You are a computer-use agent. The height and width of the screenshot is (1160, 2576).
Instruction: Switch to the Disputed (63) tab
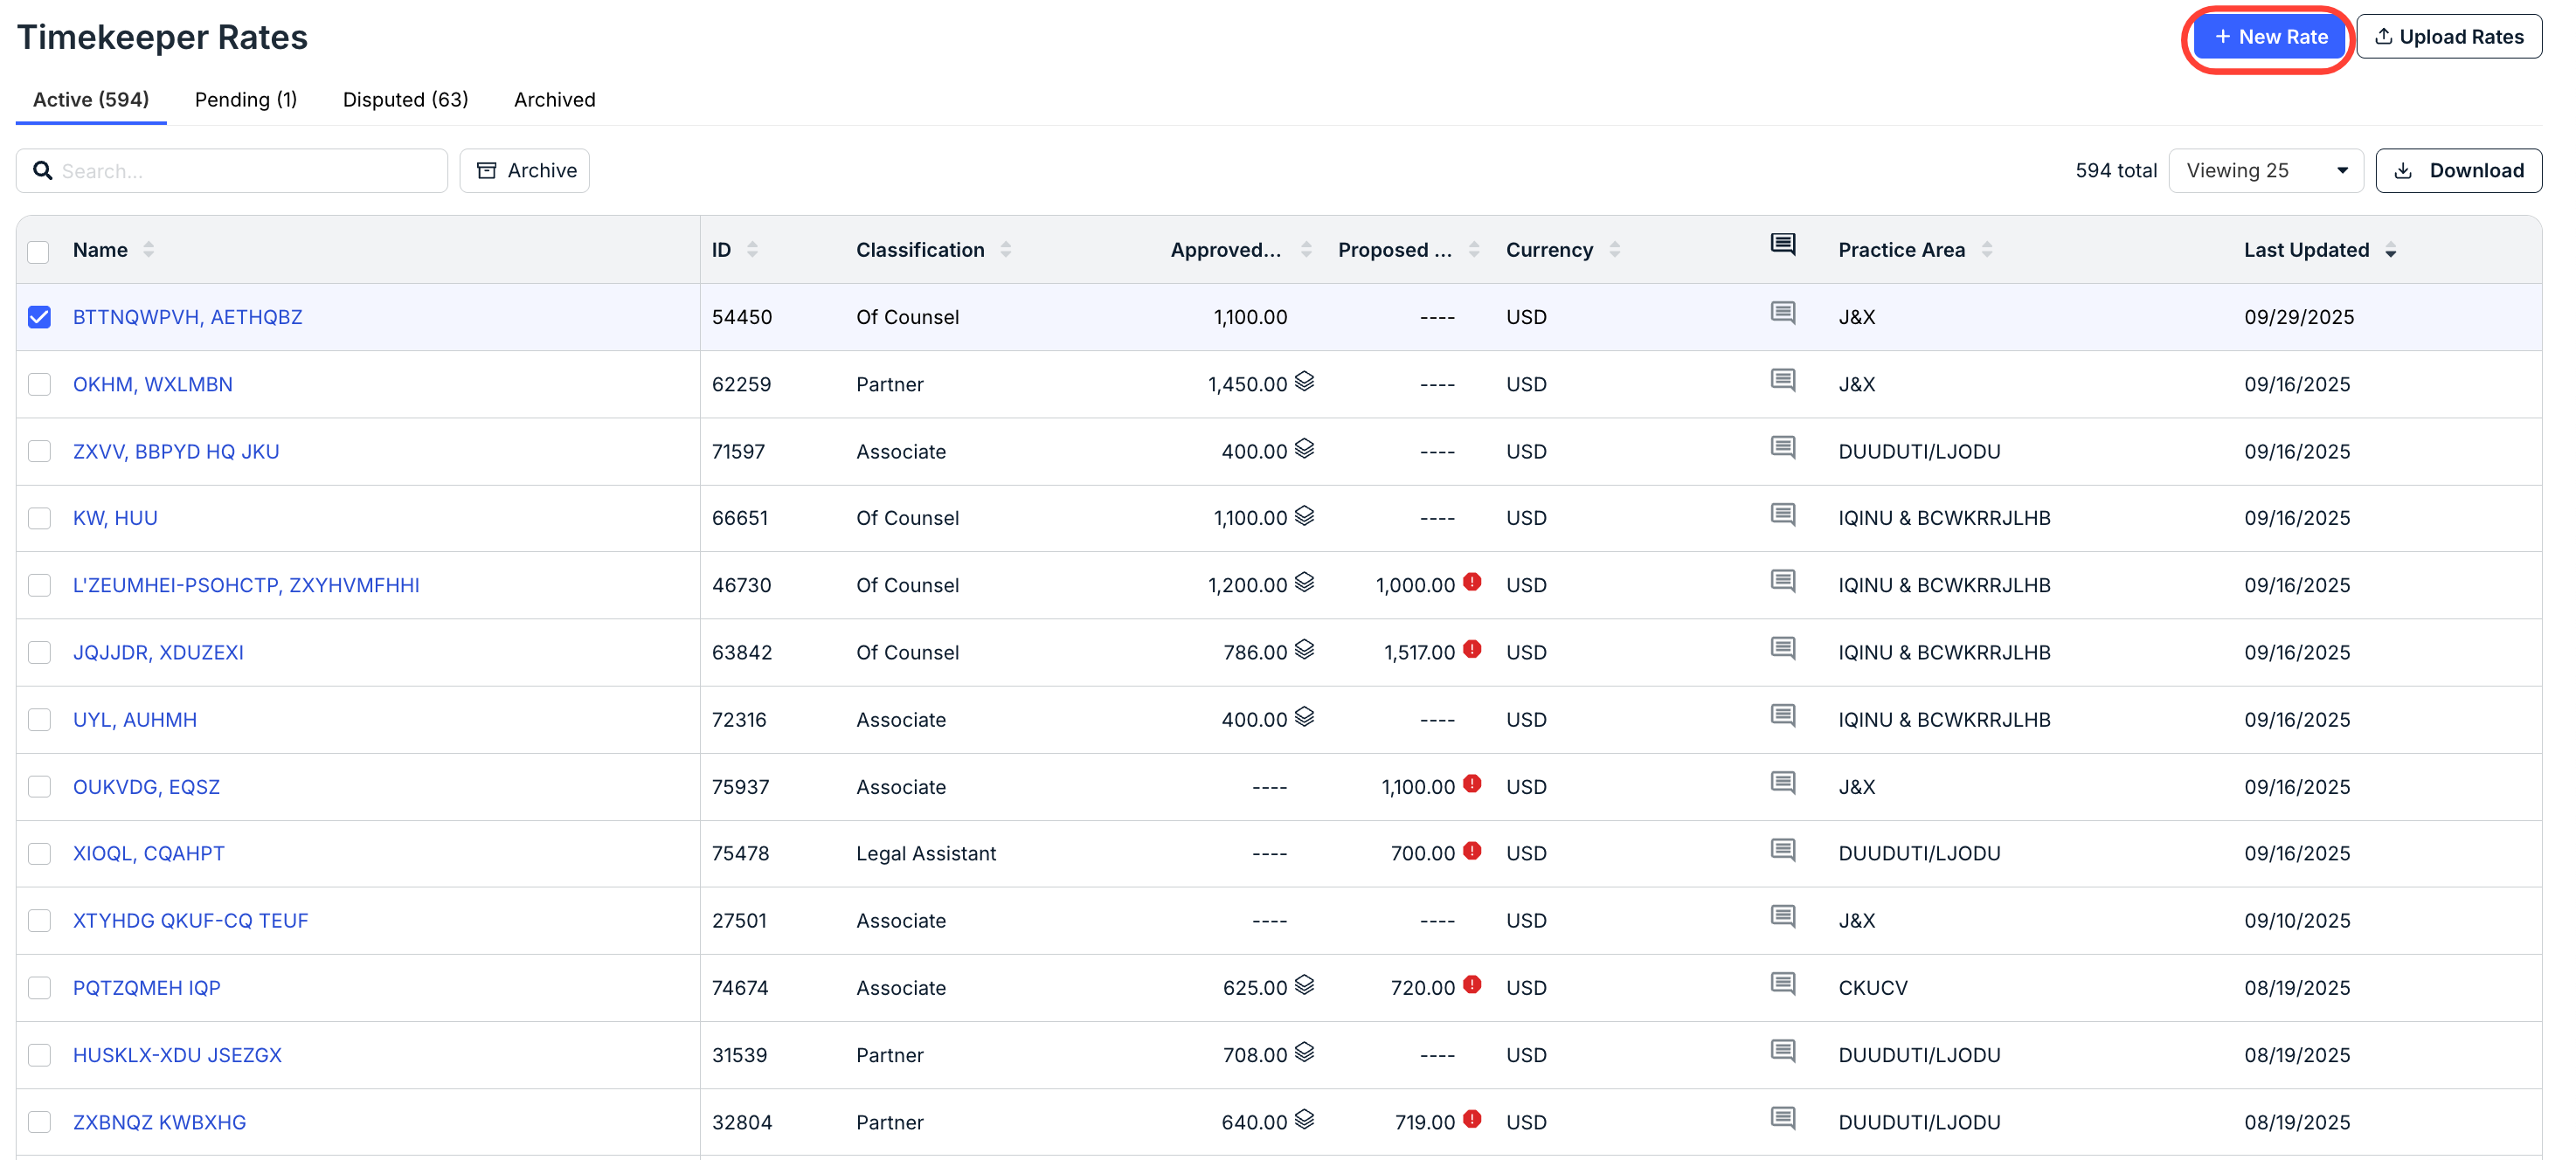(405, 100)
